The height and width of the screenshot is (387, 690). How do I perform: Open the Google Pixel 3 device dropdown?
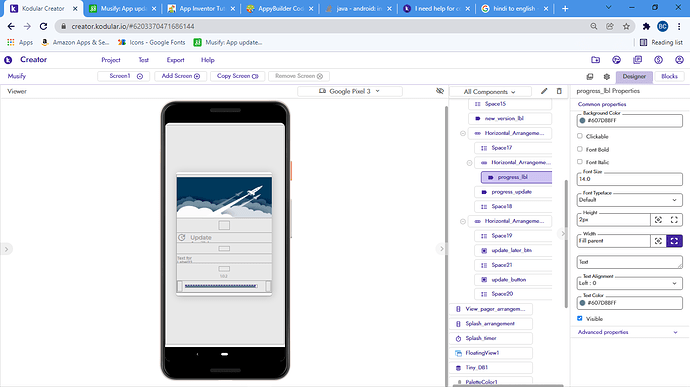[350, 91]
